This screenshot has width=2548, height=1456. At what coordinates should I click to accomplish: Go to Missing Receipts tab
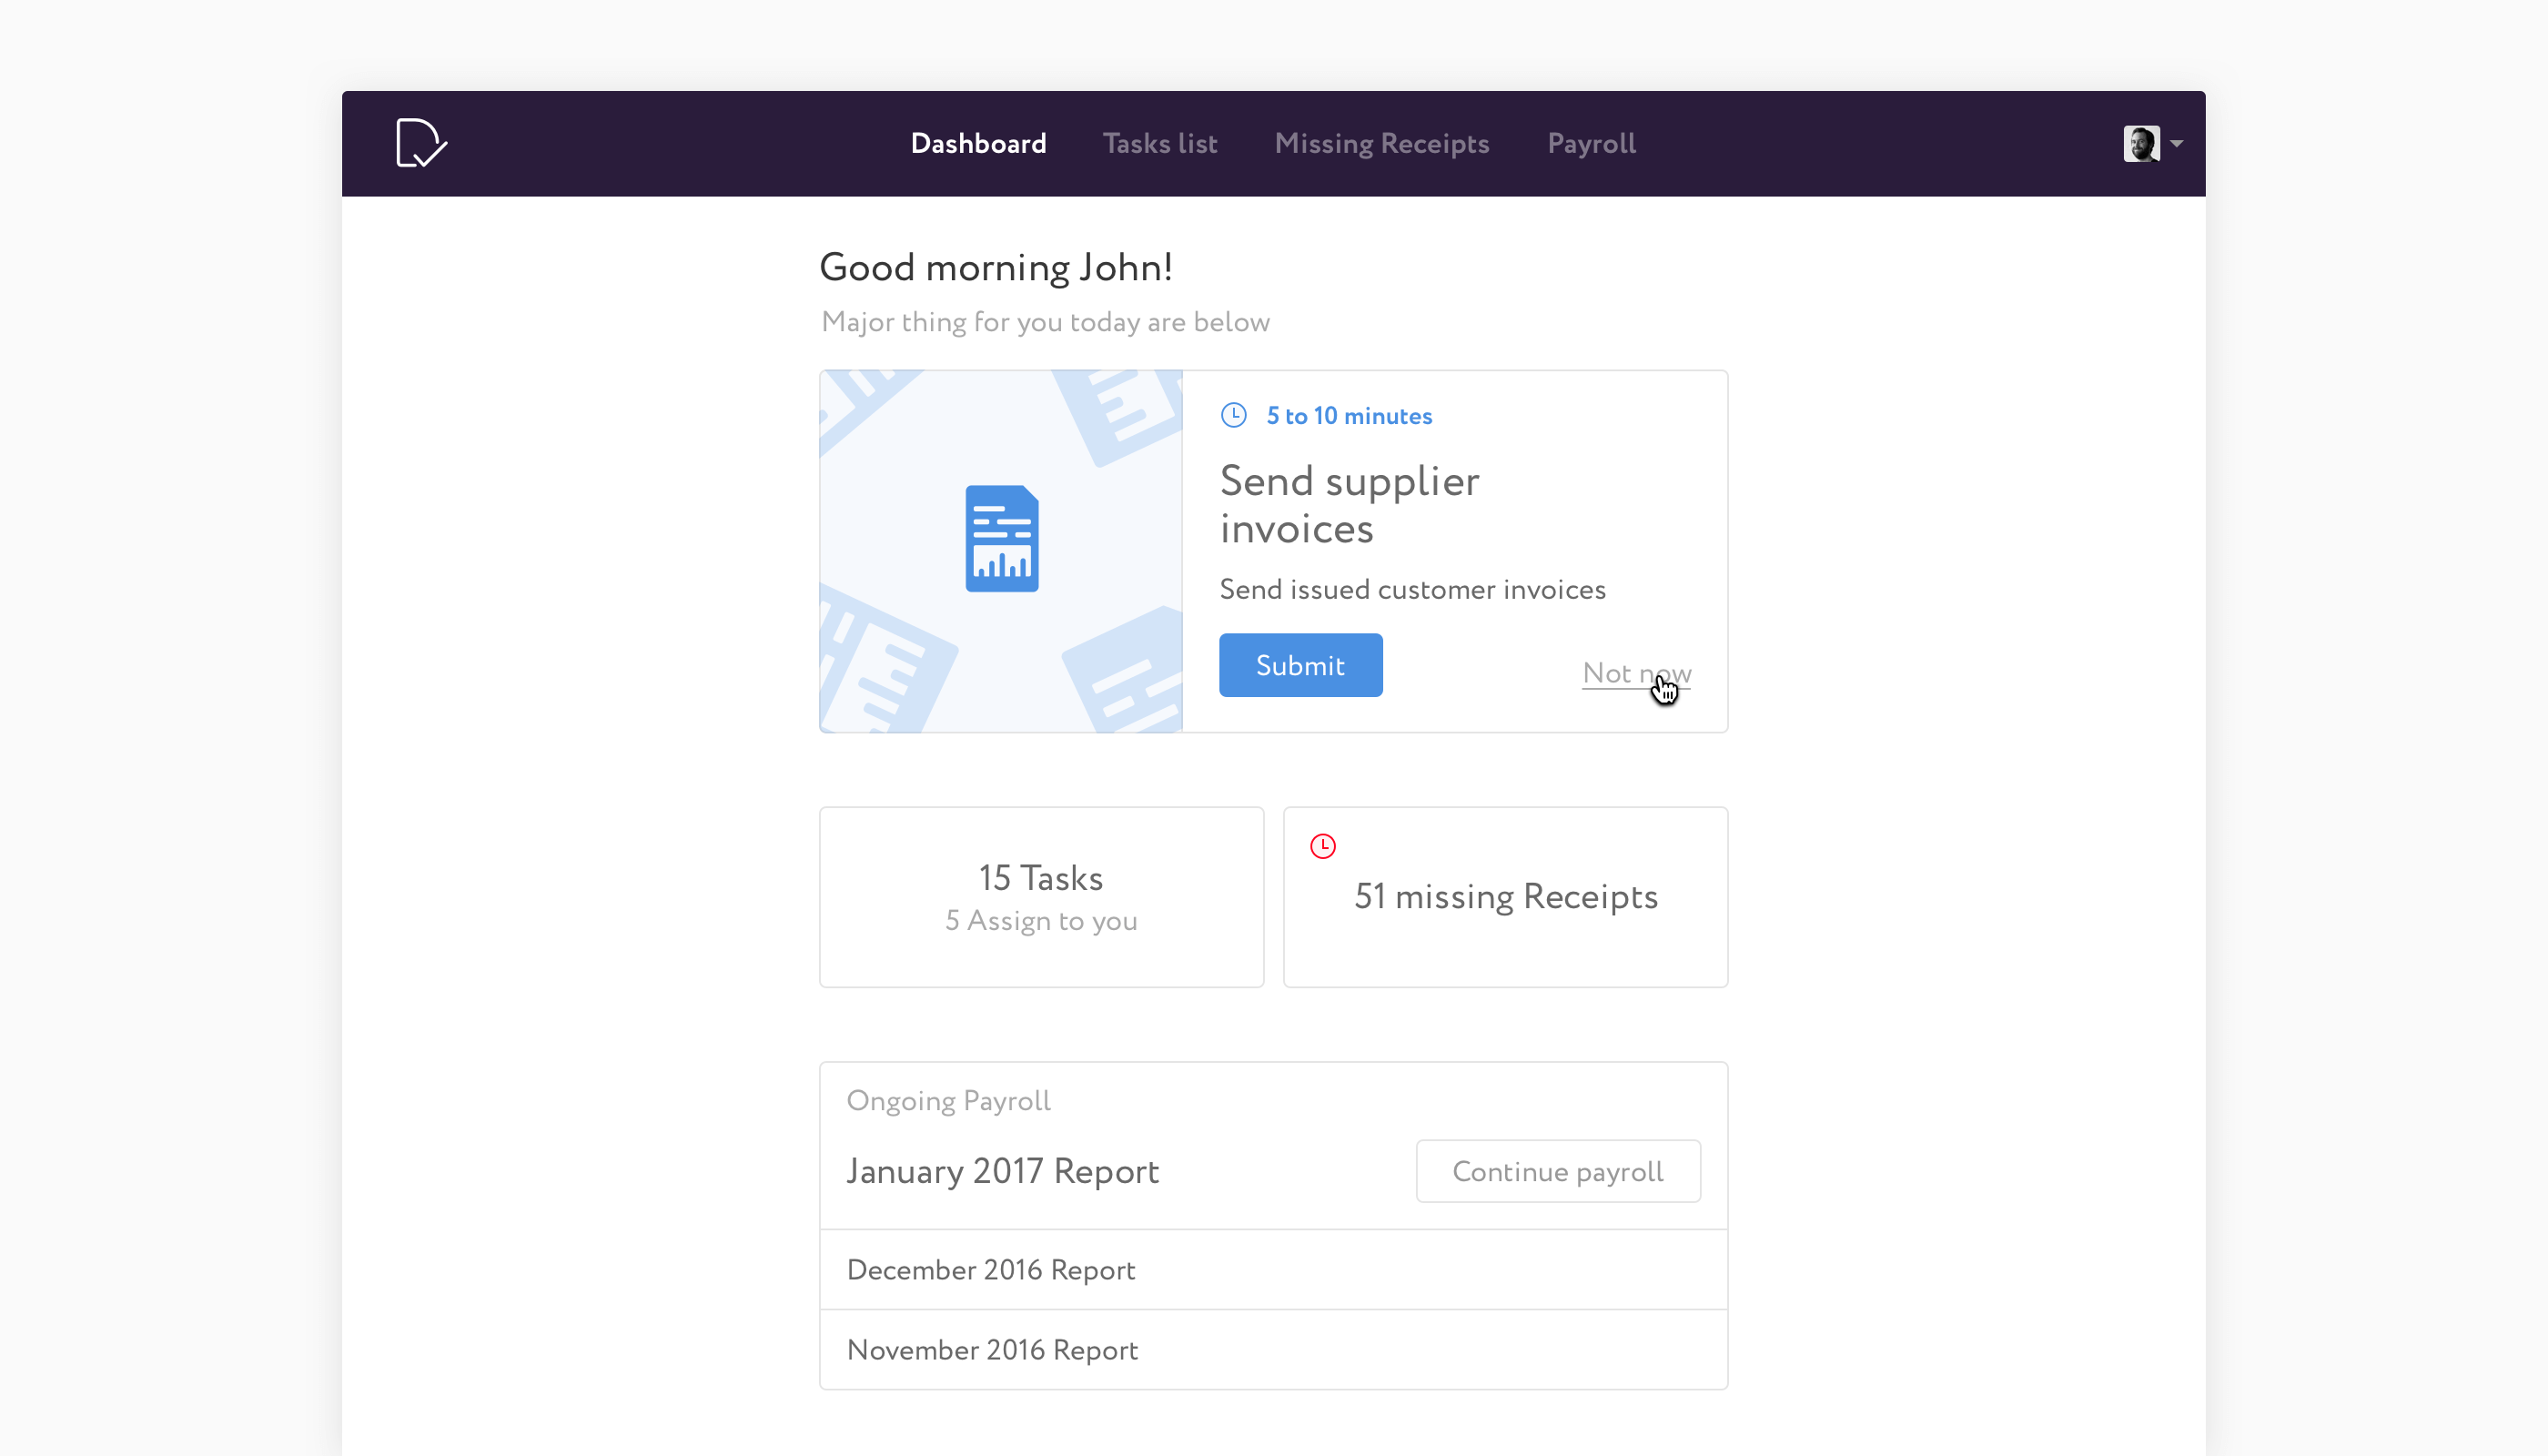click(1381, 144)
